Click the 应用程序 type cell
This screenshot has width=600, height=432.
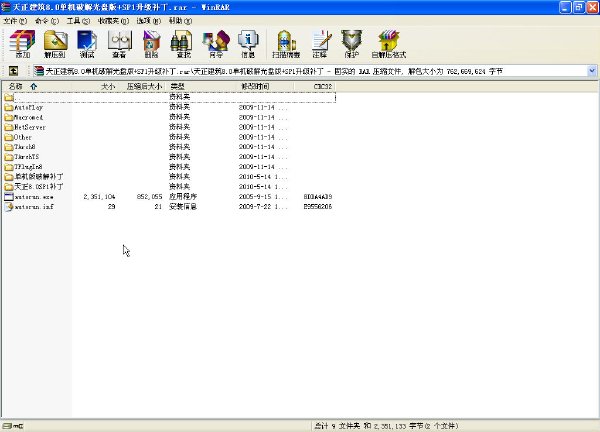[183, 197]
